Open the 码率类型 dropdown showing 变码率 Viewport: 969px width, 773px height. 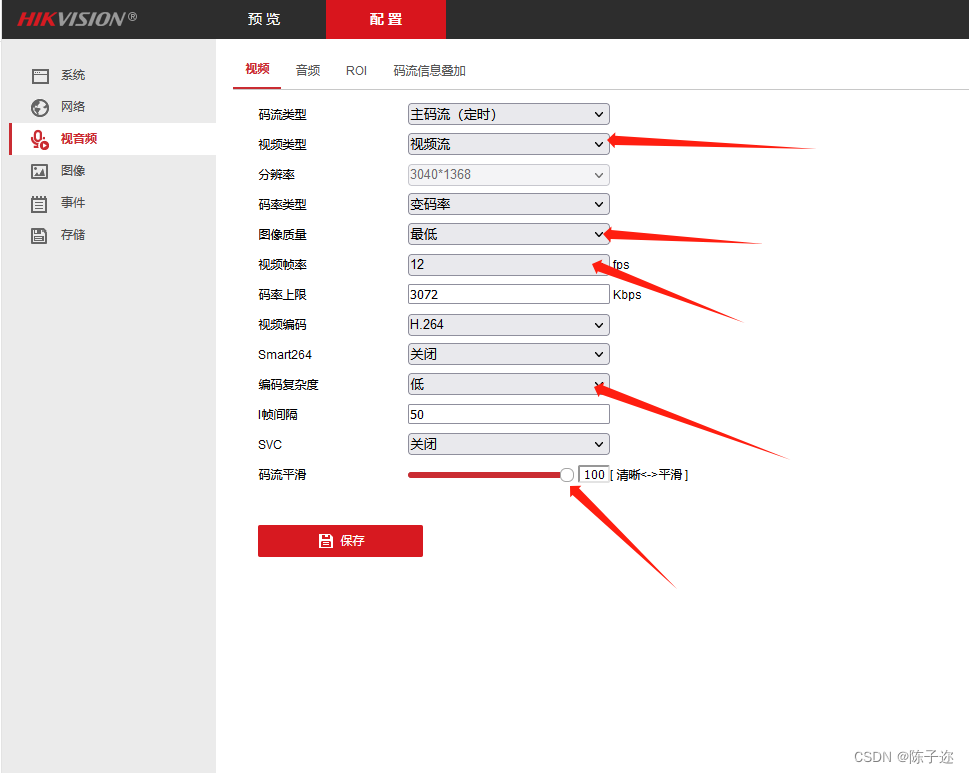click(509, 204)
